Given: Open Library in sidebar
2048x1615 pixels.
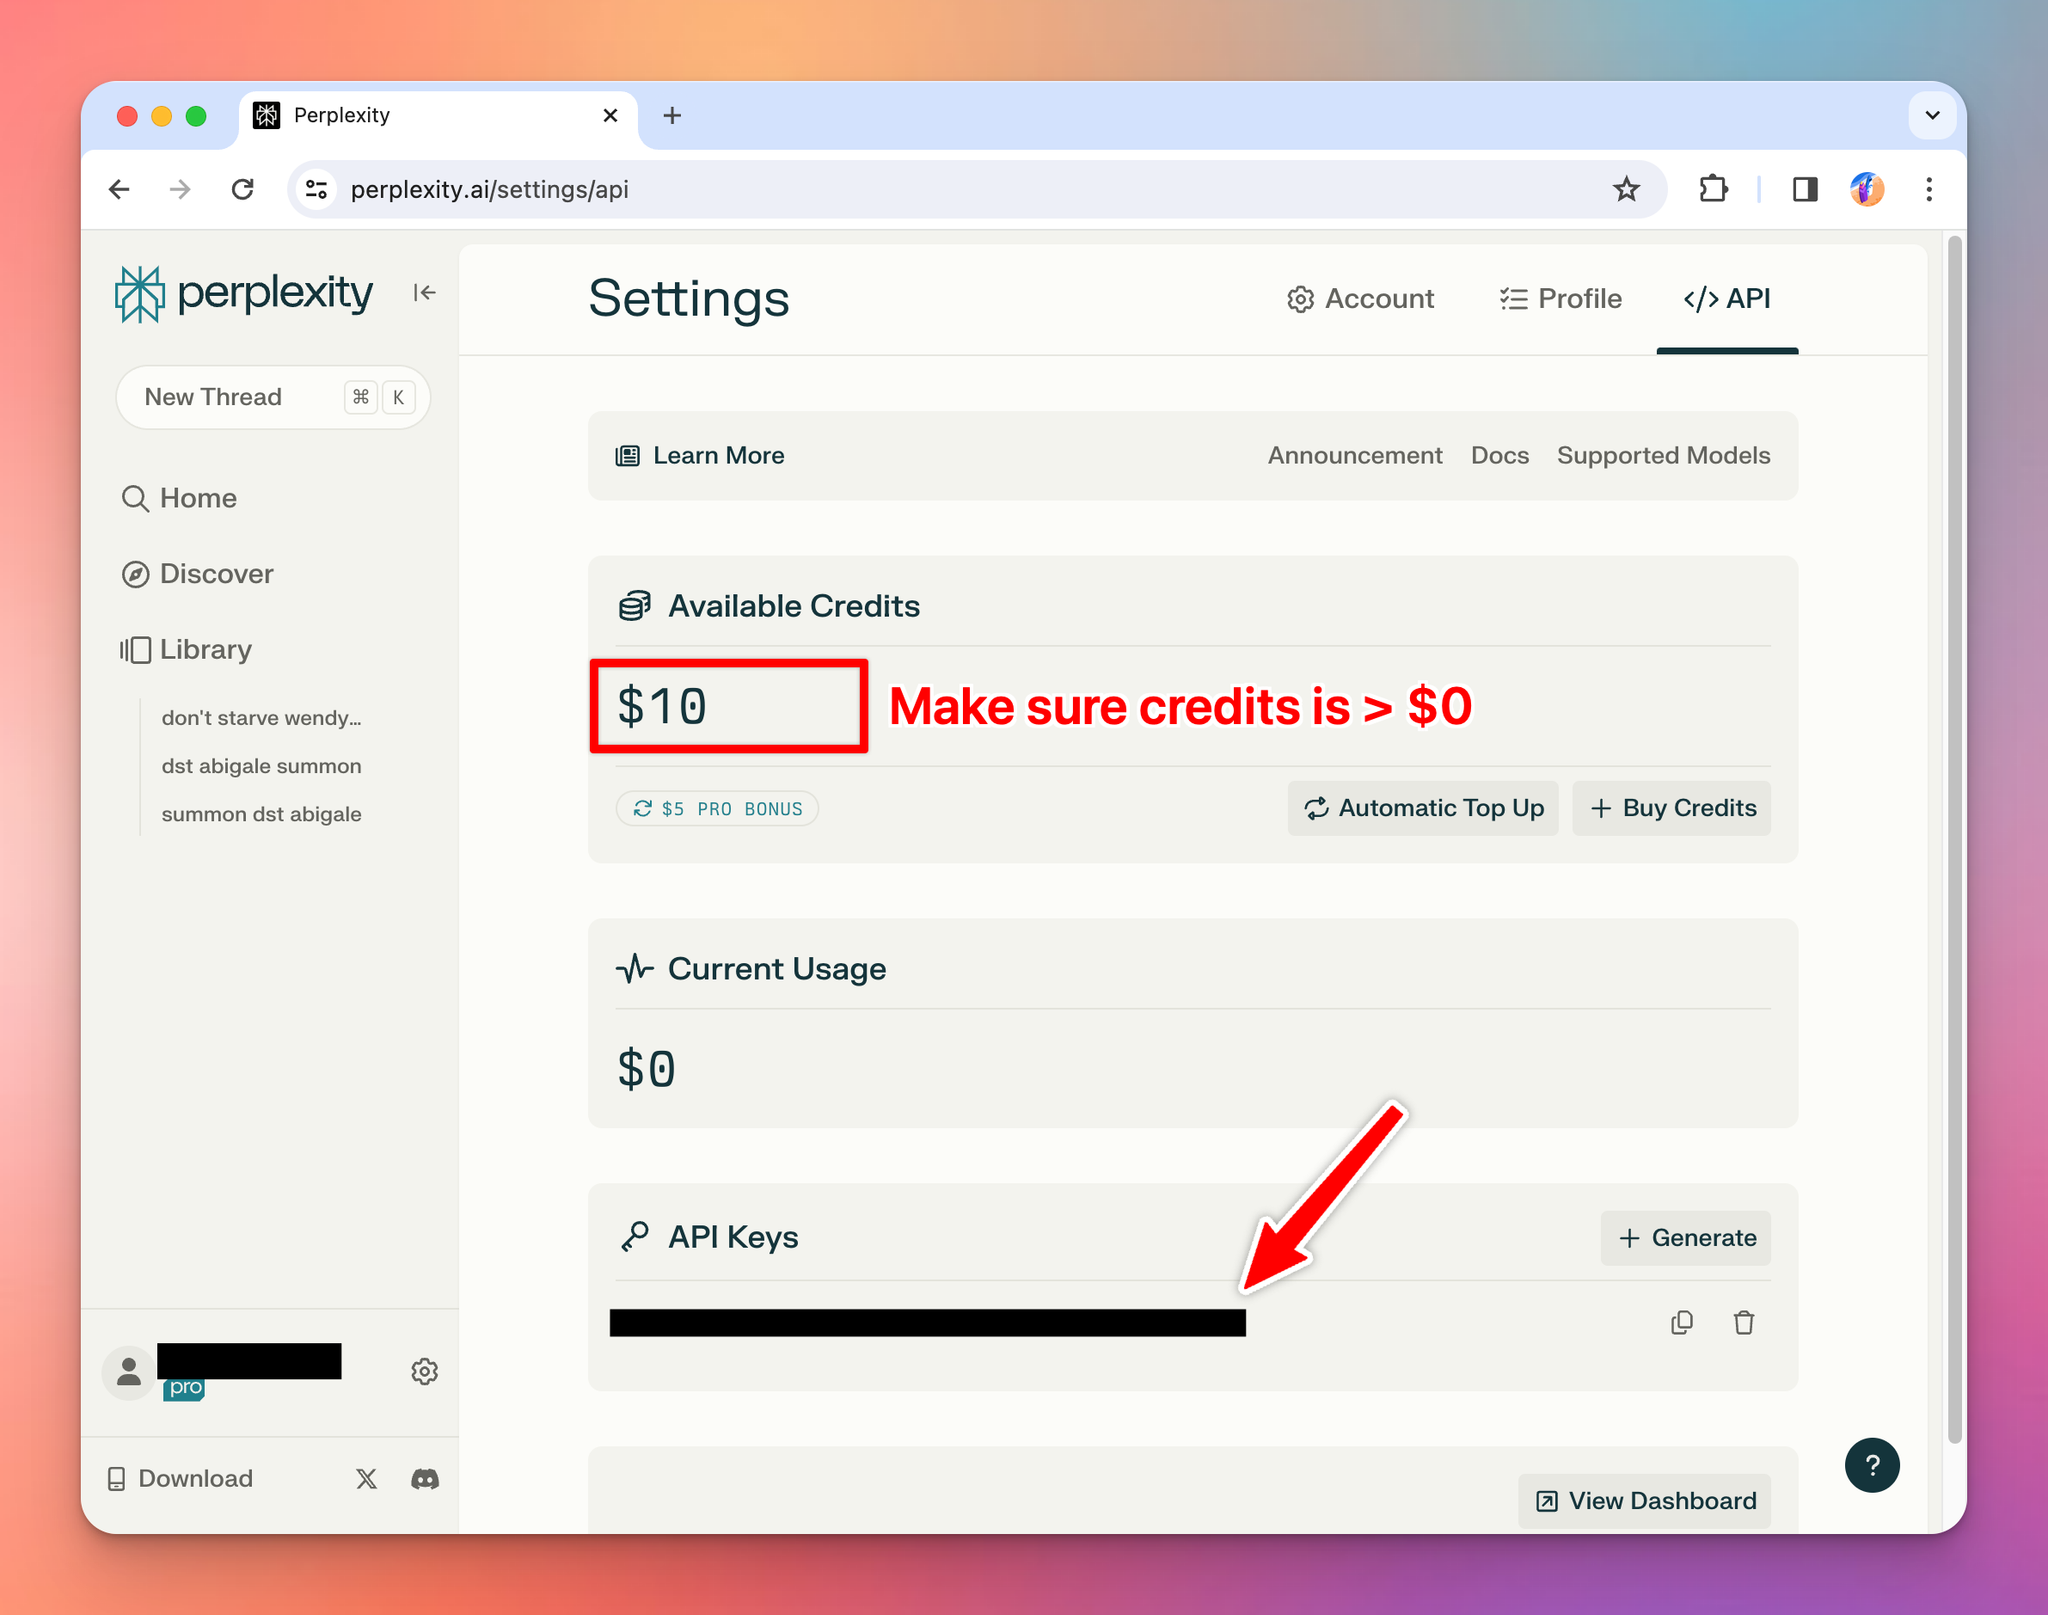Looking at the screenshot, I should point(186,650).
